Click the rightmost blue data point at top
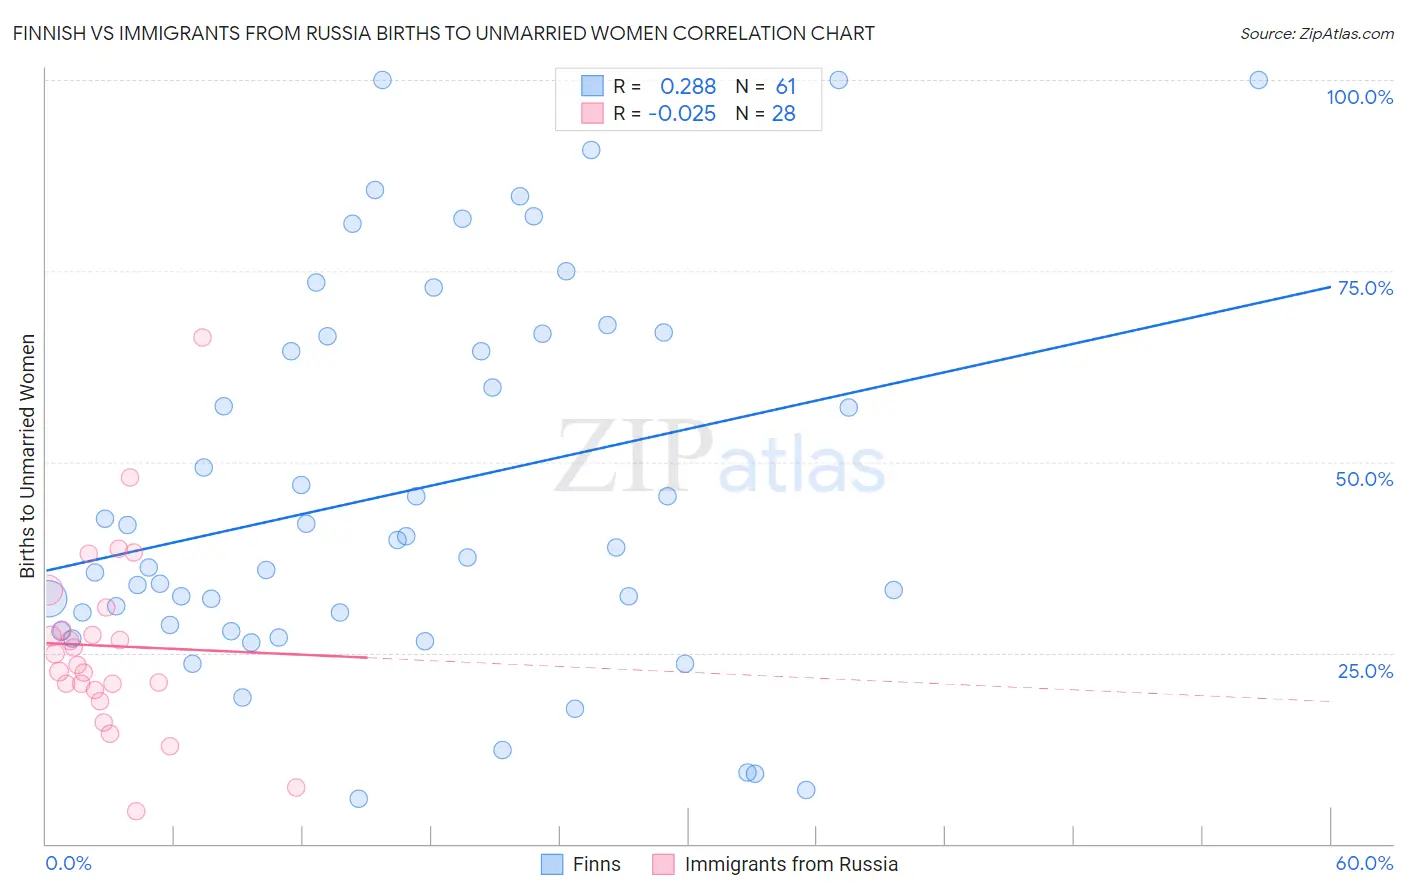 (x=1259, y=80)
